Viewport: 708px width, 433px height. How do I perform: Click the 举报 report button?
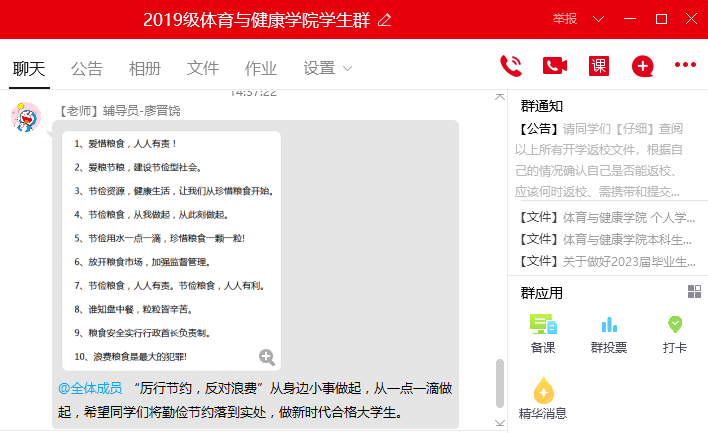coord(565,19)
